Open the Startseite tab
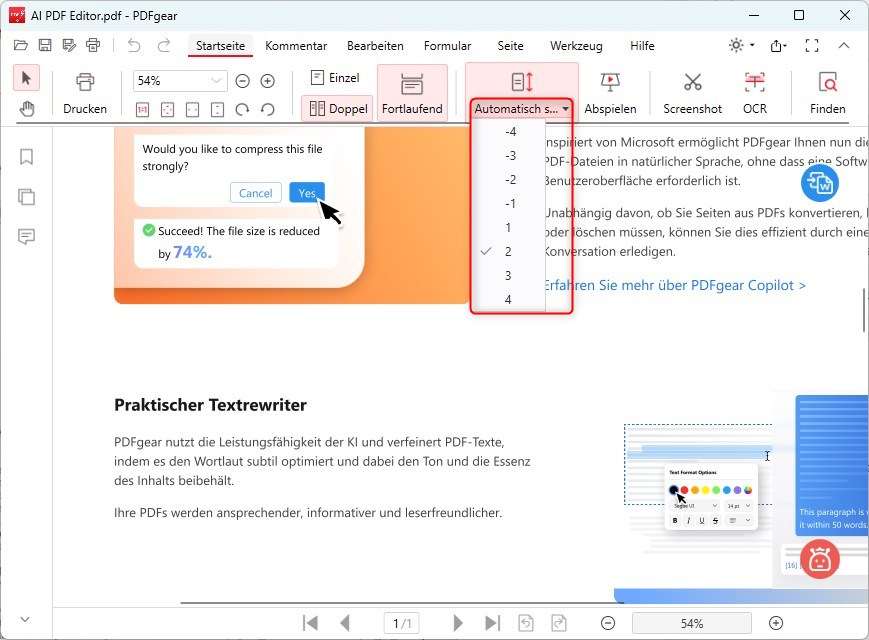Viewport: 869px width, 640px height. (x=221, y=46)
